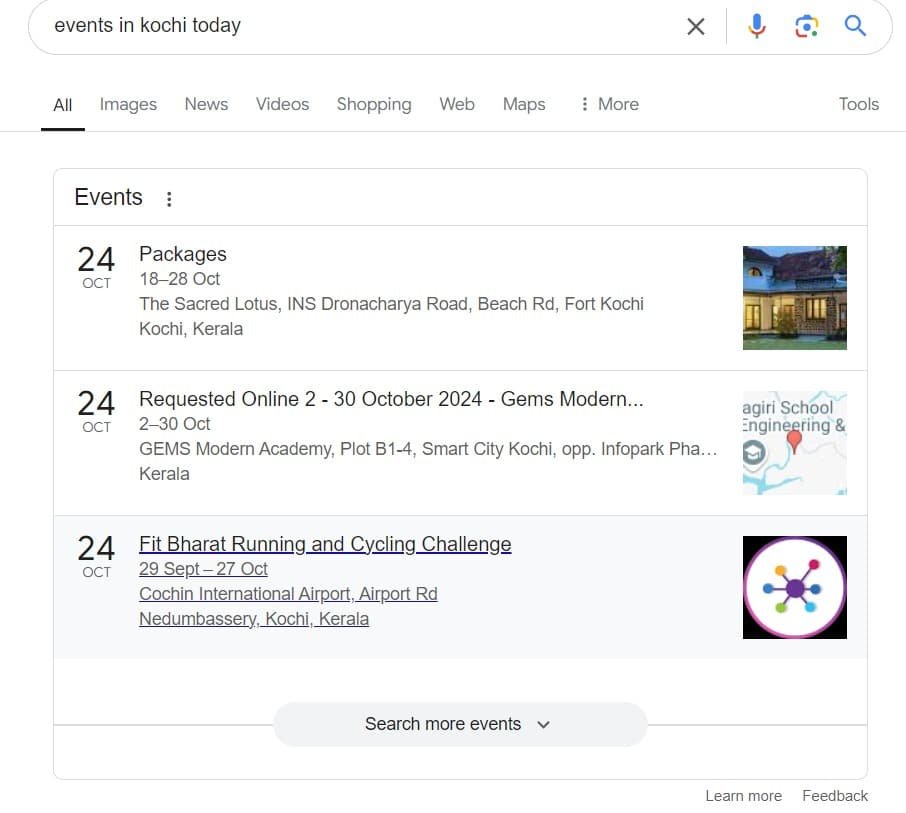Click the chevron on Search more events
Screen dimensions: 906x813
(x=542, y=724)
